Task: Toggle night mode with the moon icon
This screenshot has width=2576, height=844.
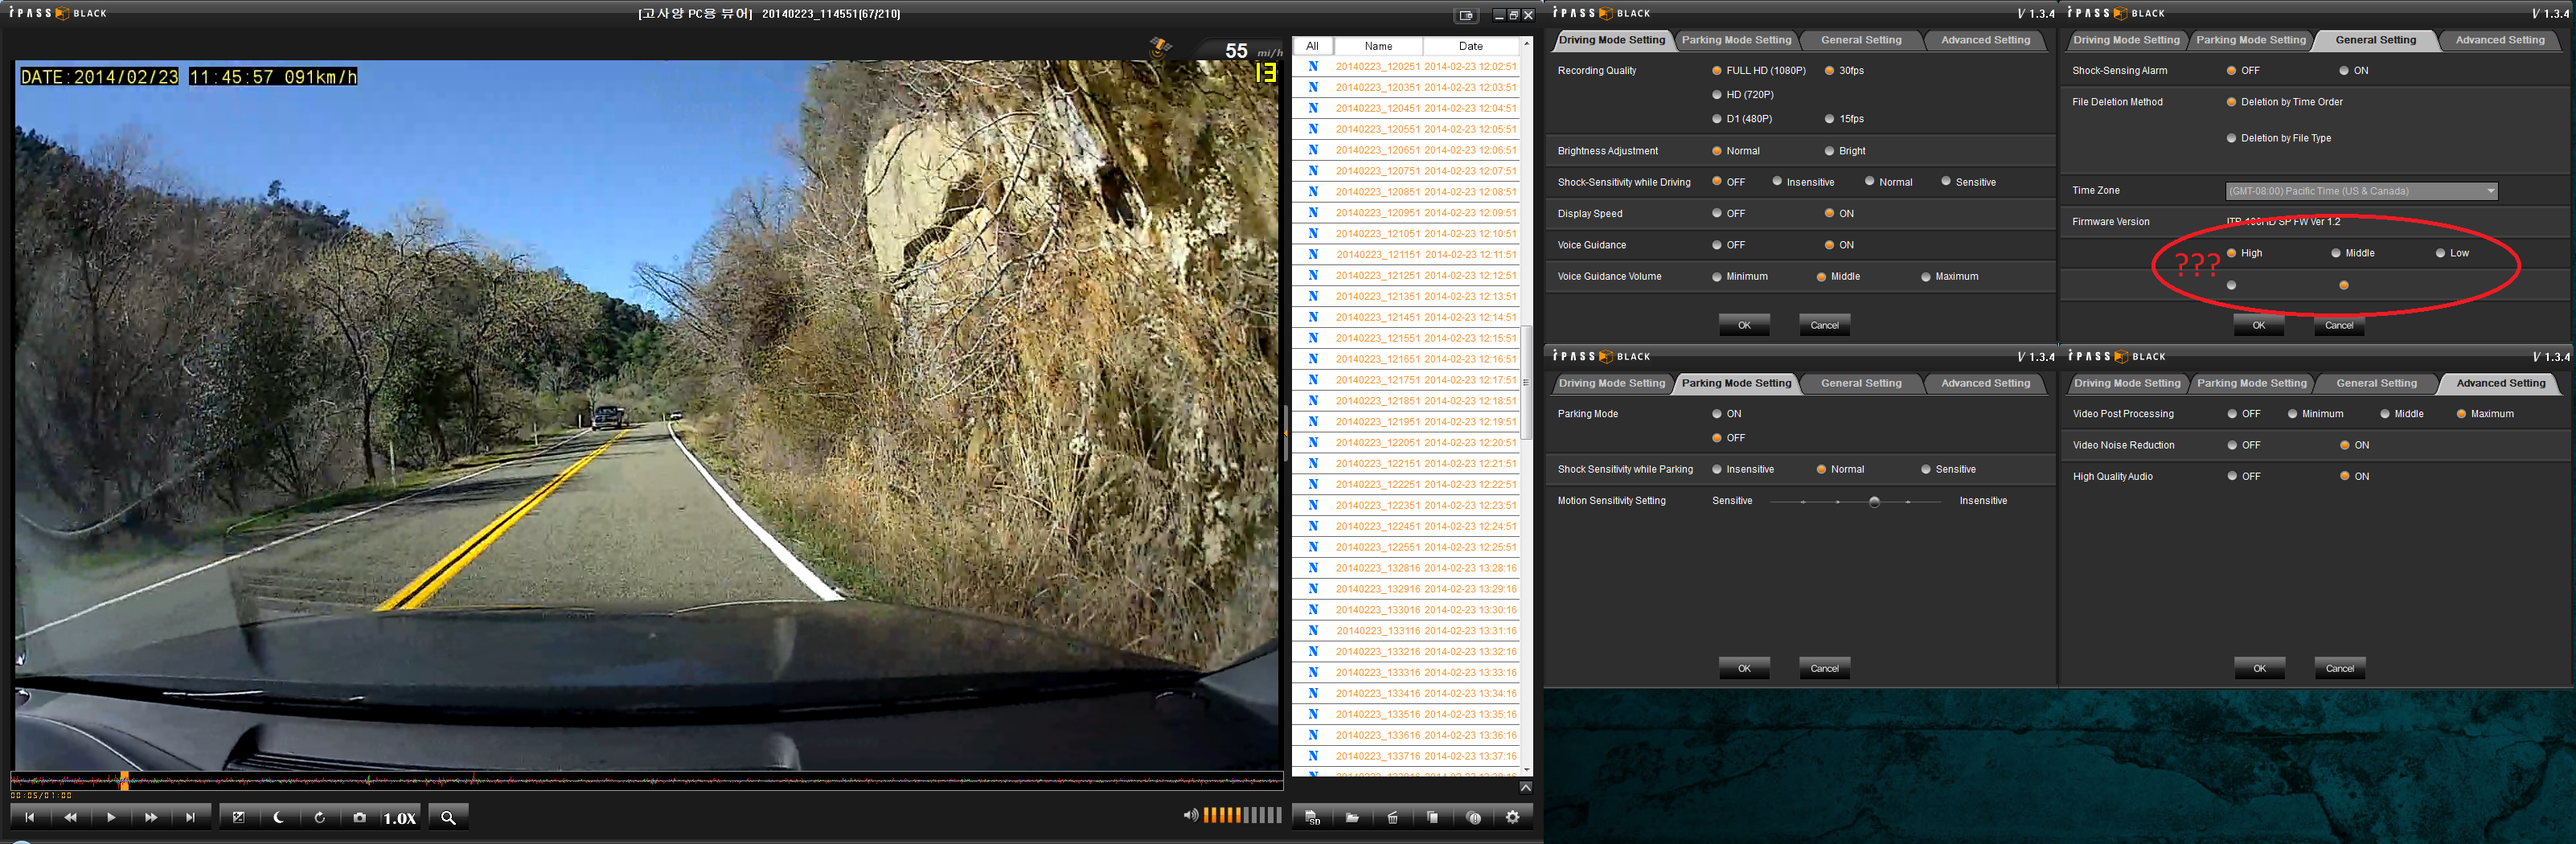Action: point(278,817)
